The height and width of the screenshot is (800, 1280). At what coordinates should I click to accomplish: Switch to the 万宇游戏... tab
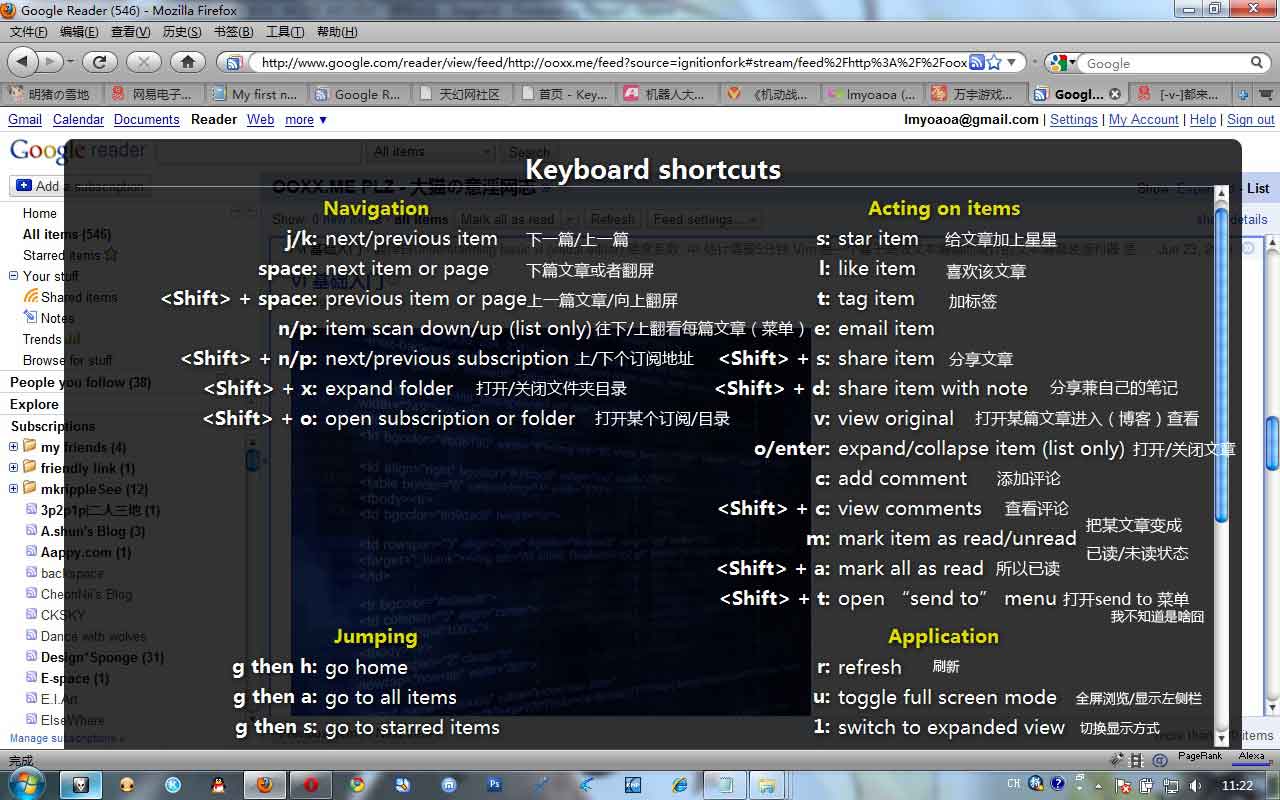pyautogui.click(x=974, y=94)
